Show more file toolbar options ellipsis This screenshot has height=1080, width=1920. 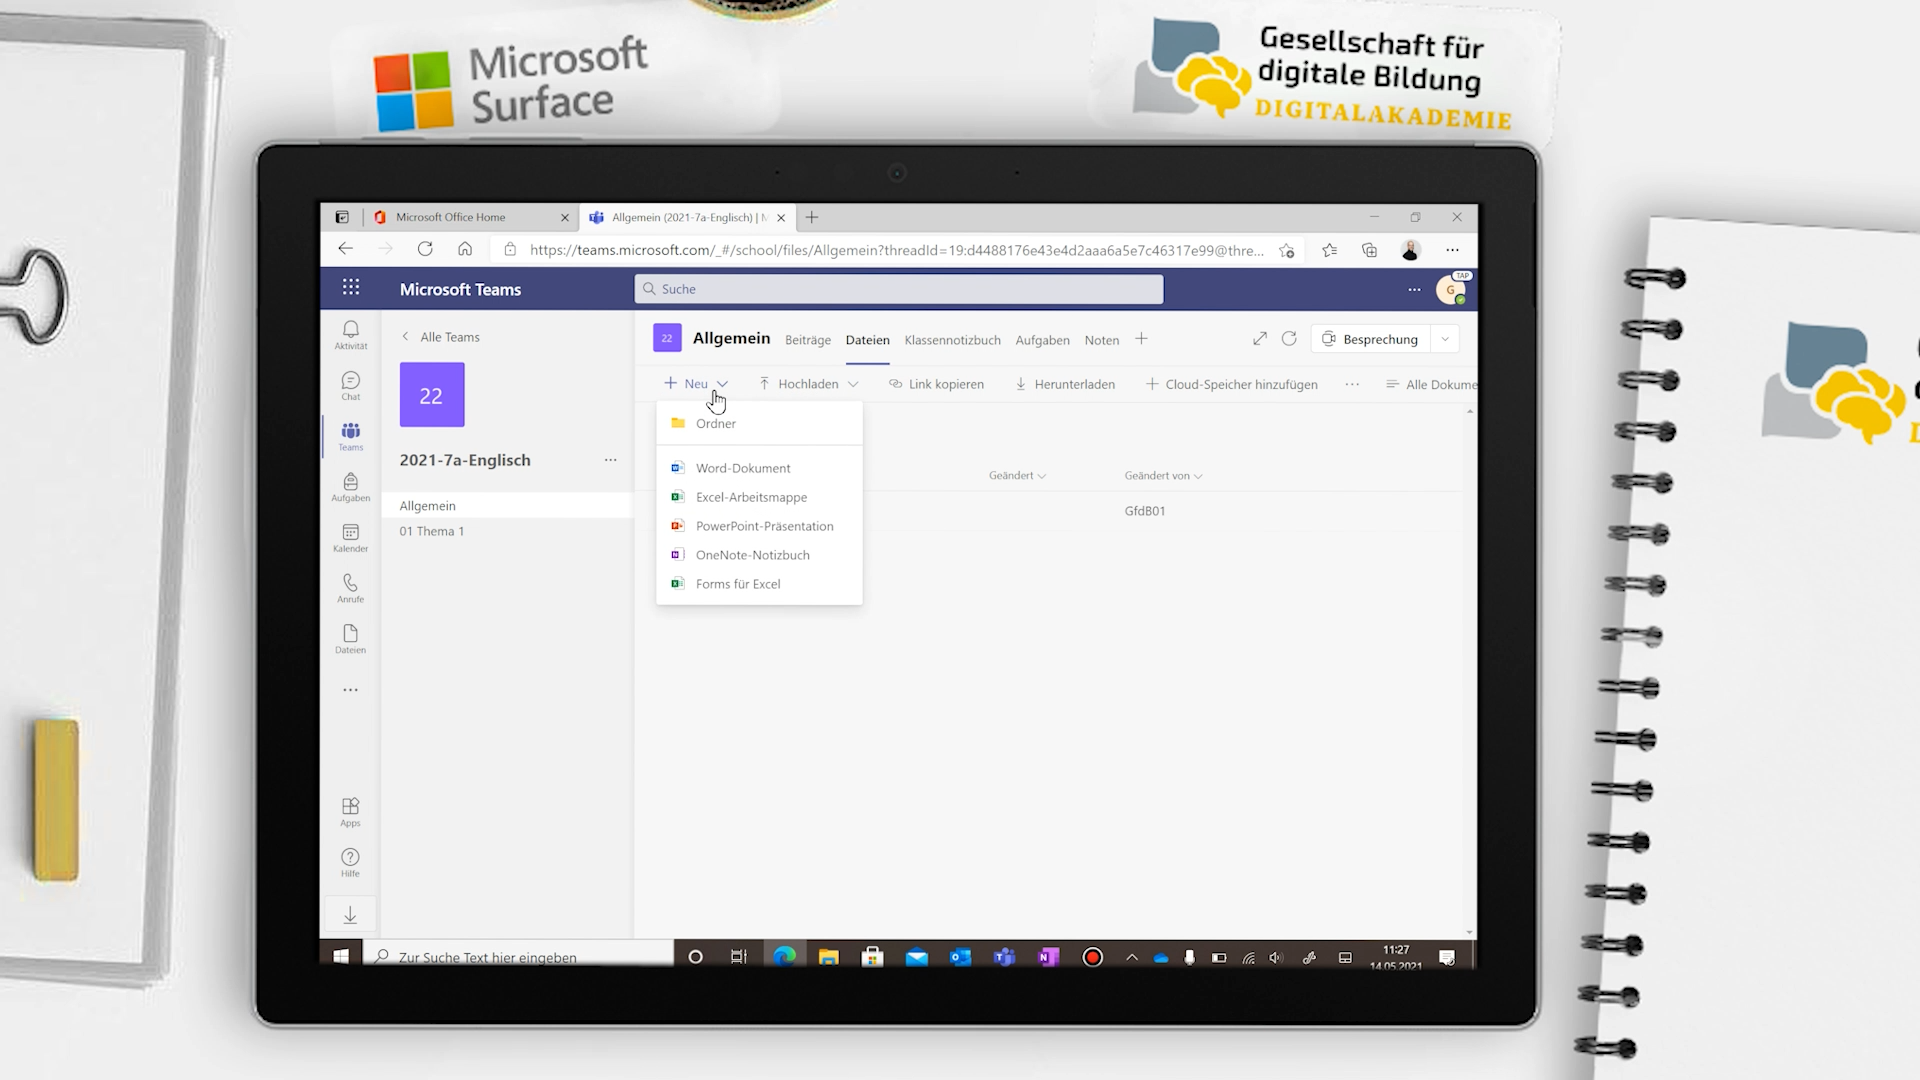pos(1352,384)
